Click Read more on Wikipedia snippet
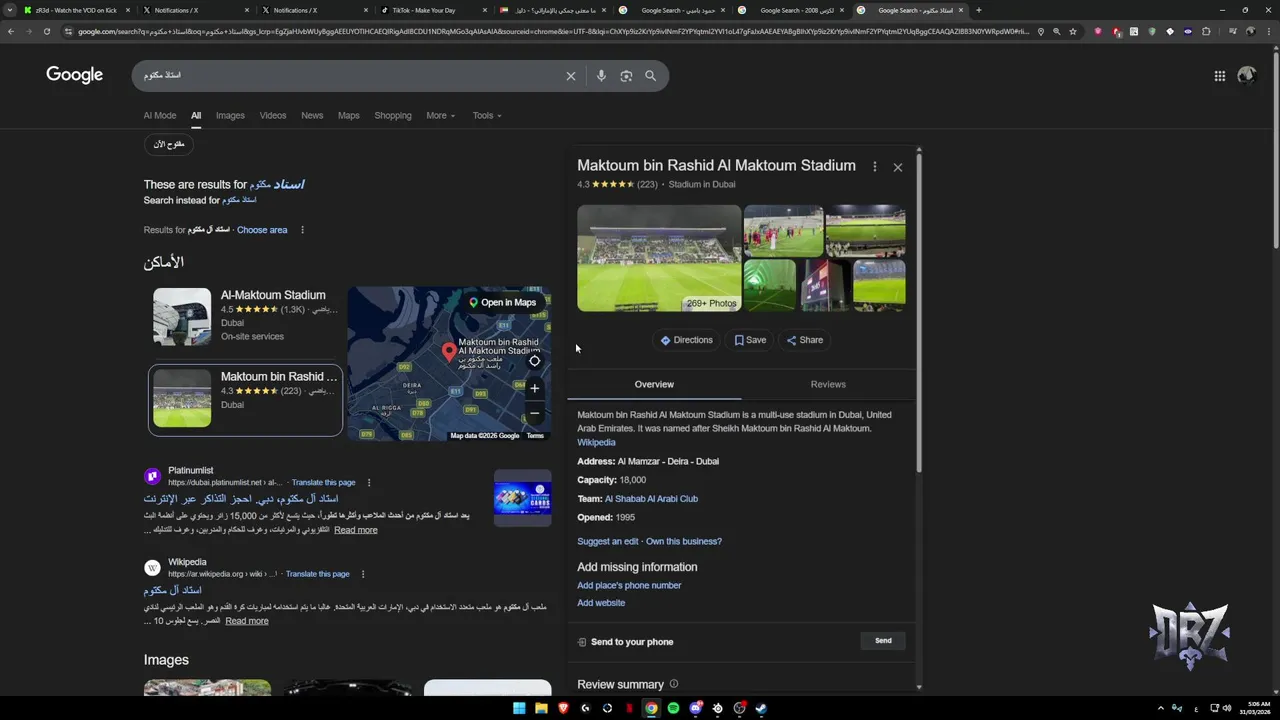Viewport: 1280px width, 720px height. [x=247, y=621]
